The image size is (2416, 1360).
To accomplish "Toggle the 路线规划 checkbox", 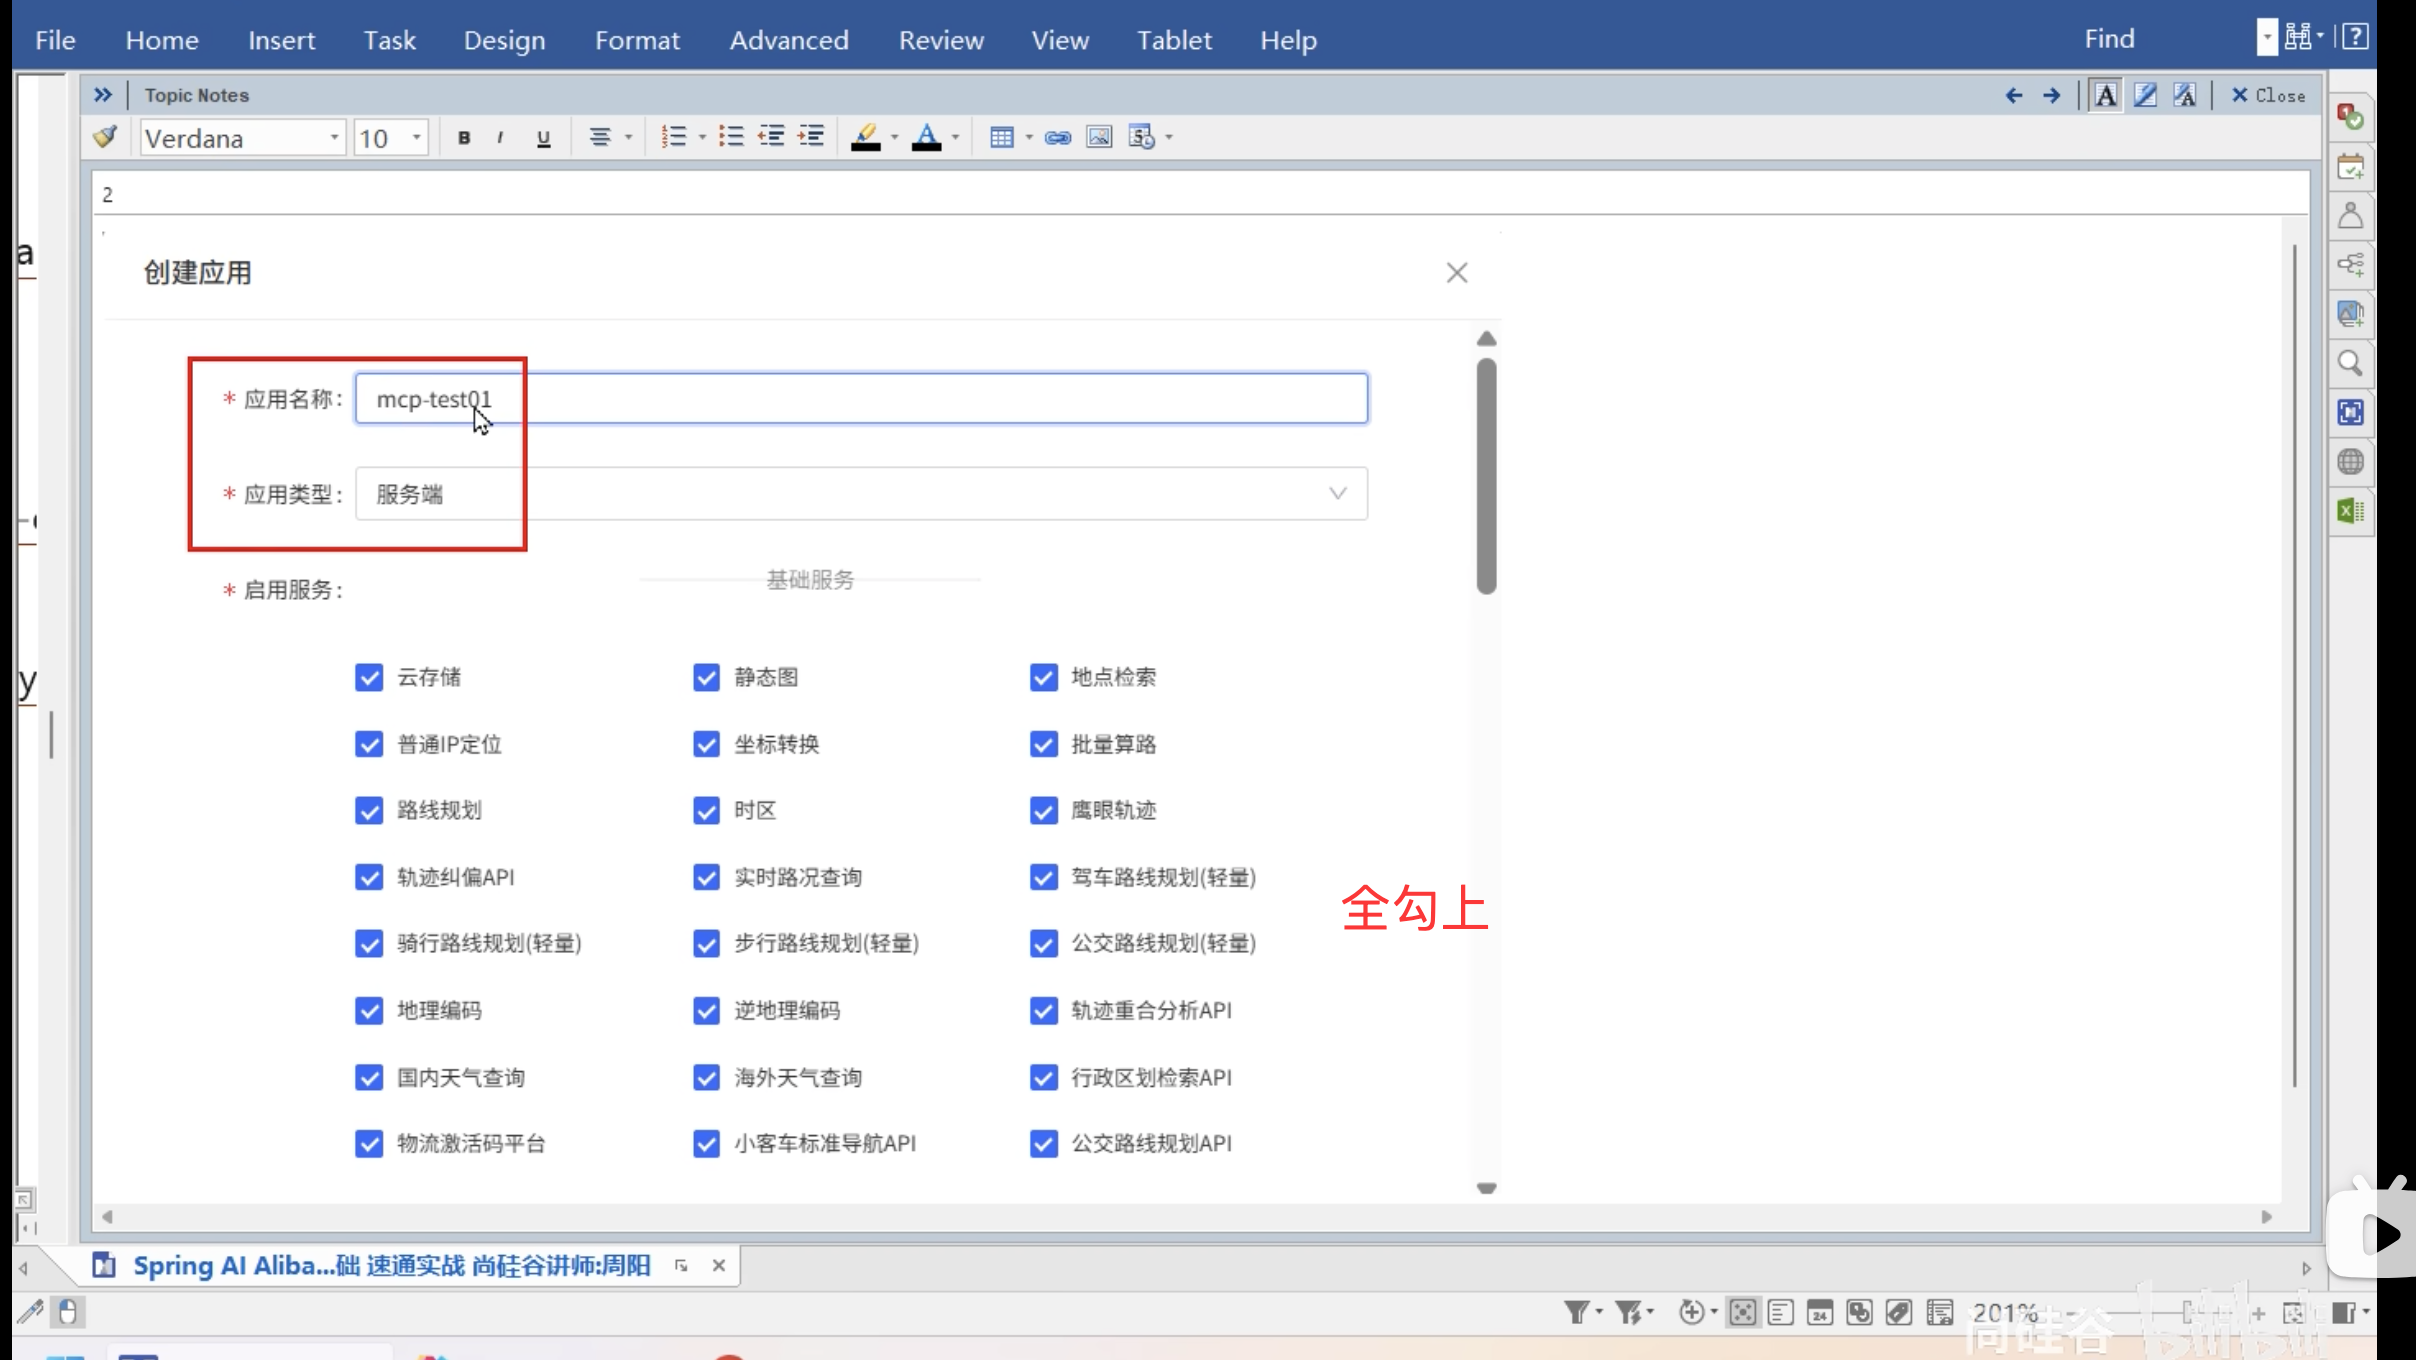I will (369, 810).
